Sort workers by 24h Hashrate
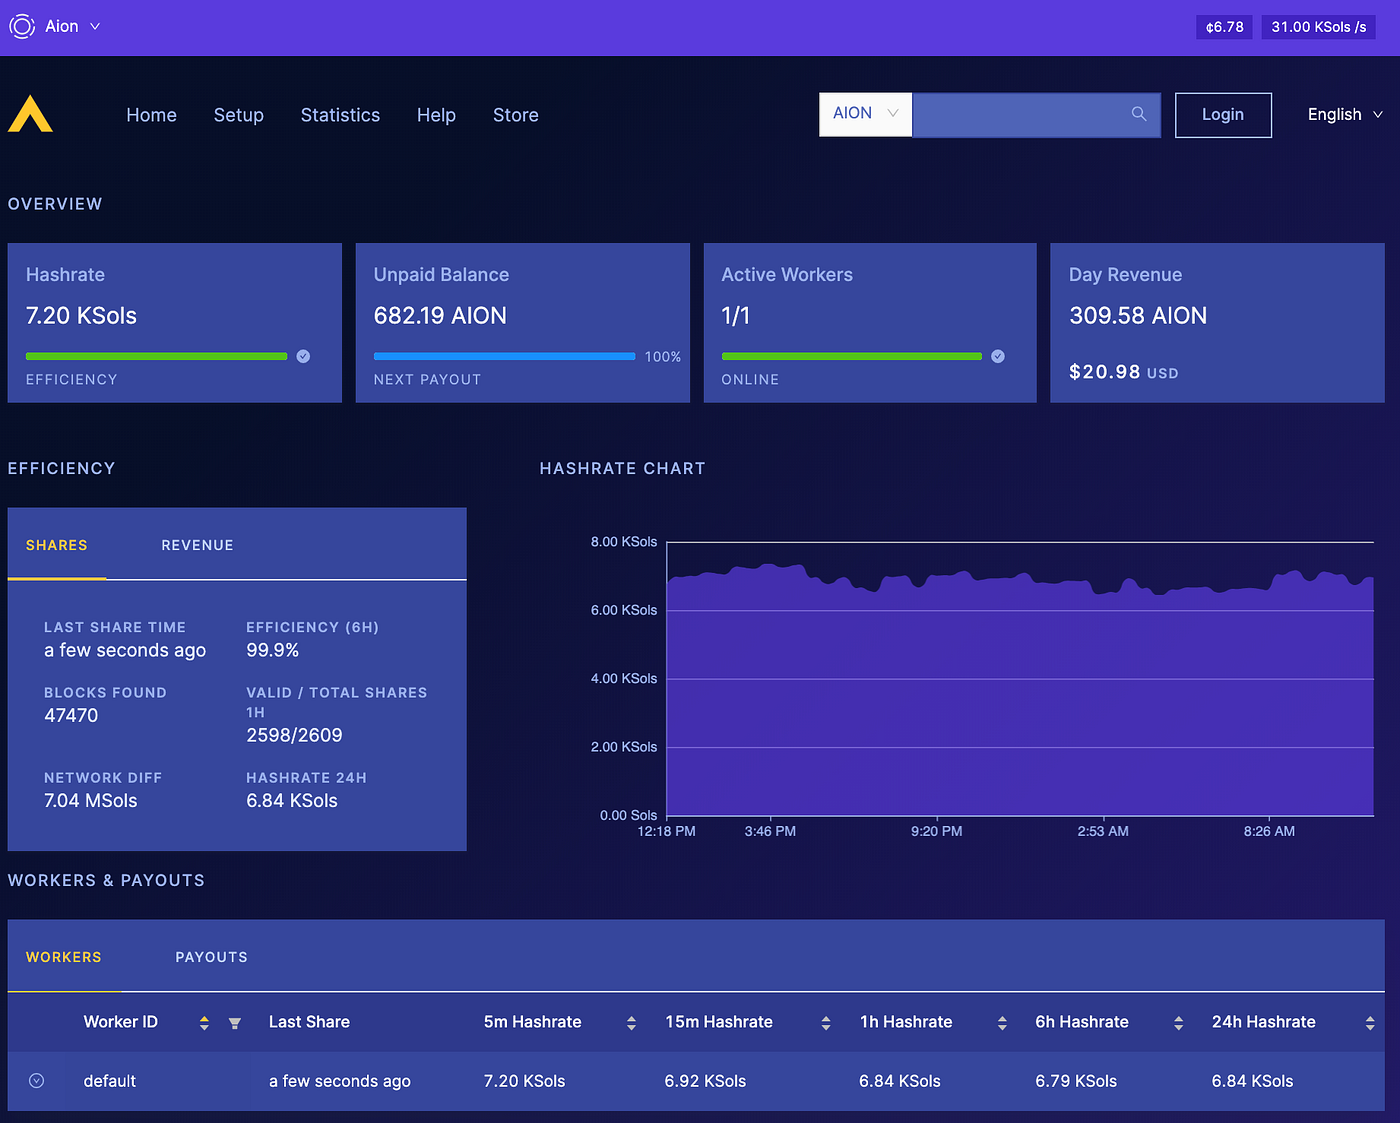The height and width of the screenshot is (1123, 1400). click(x=1371, y=1023)
